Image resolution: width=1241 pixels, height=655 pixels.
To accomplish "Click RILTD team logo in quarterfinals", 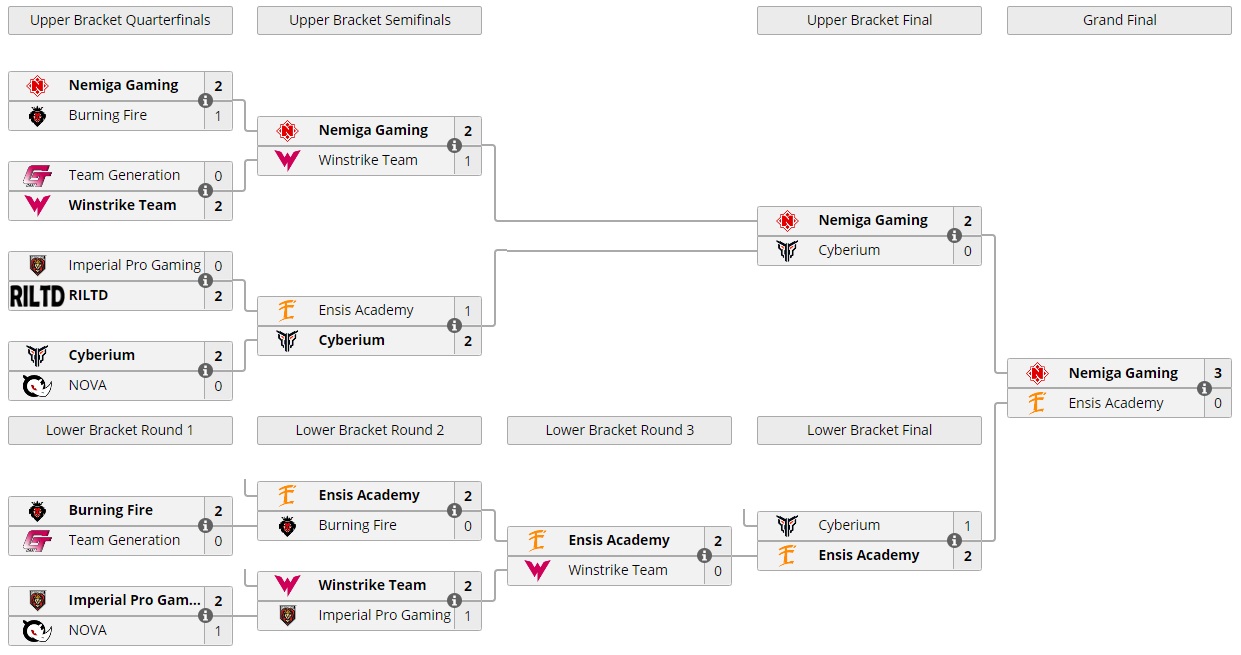I will pos(37,296).
